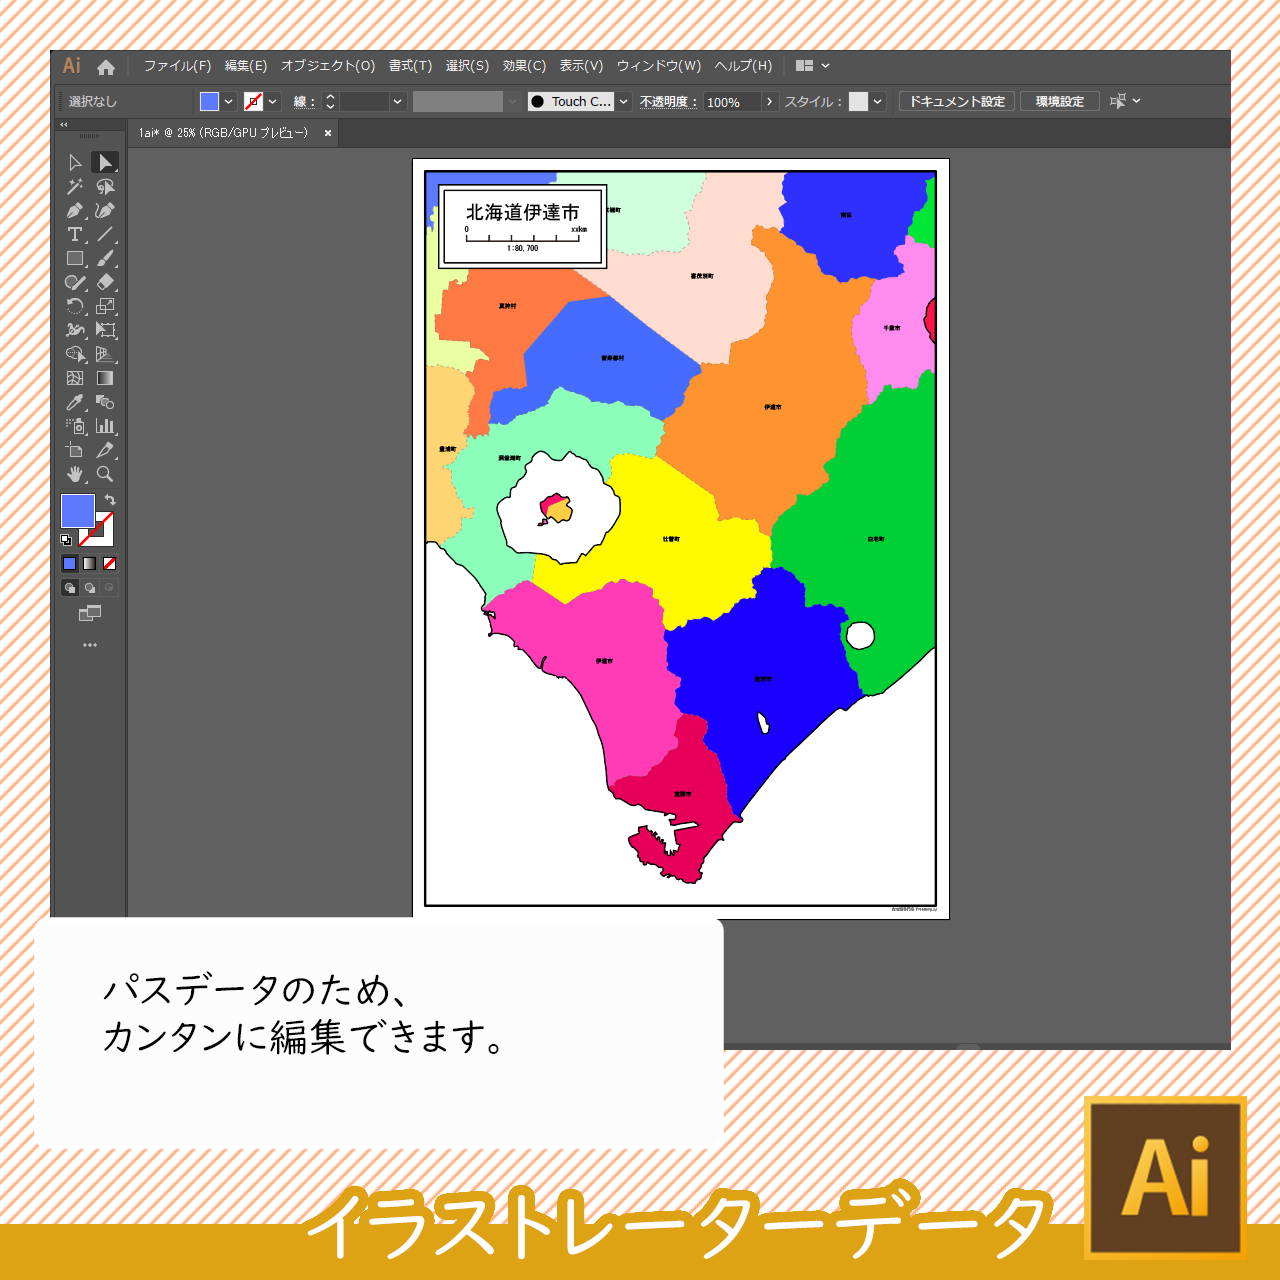
Task: Open the 表示(V) menu
Action: click(581, 66)
